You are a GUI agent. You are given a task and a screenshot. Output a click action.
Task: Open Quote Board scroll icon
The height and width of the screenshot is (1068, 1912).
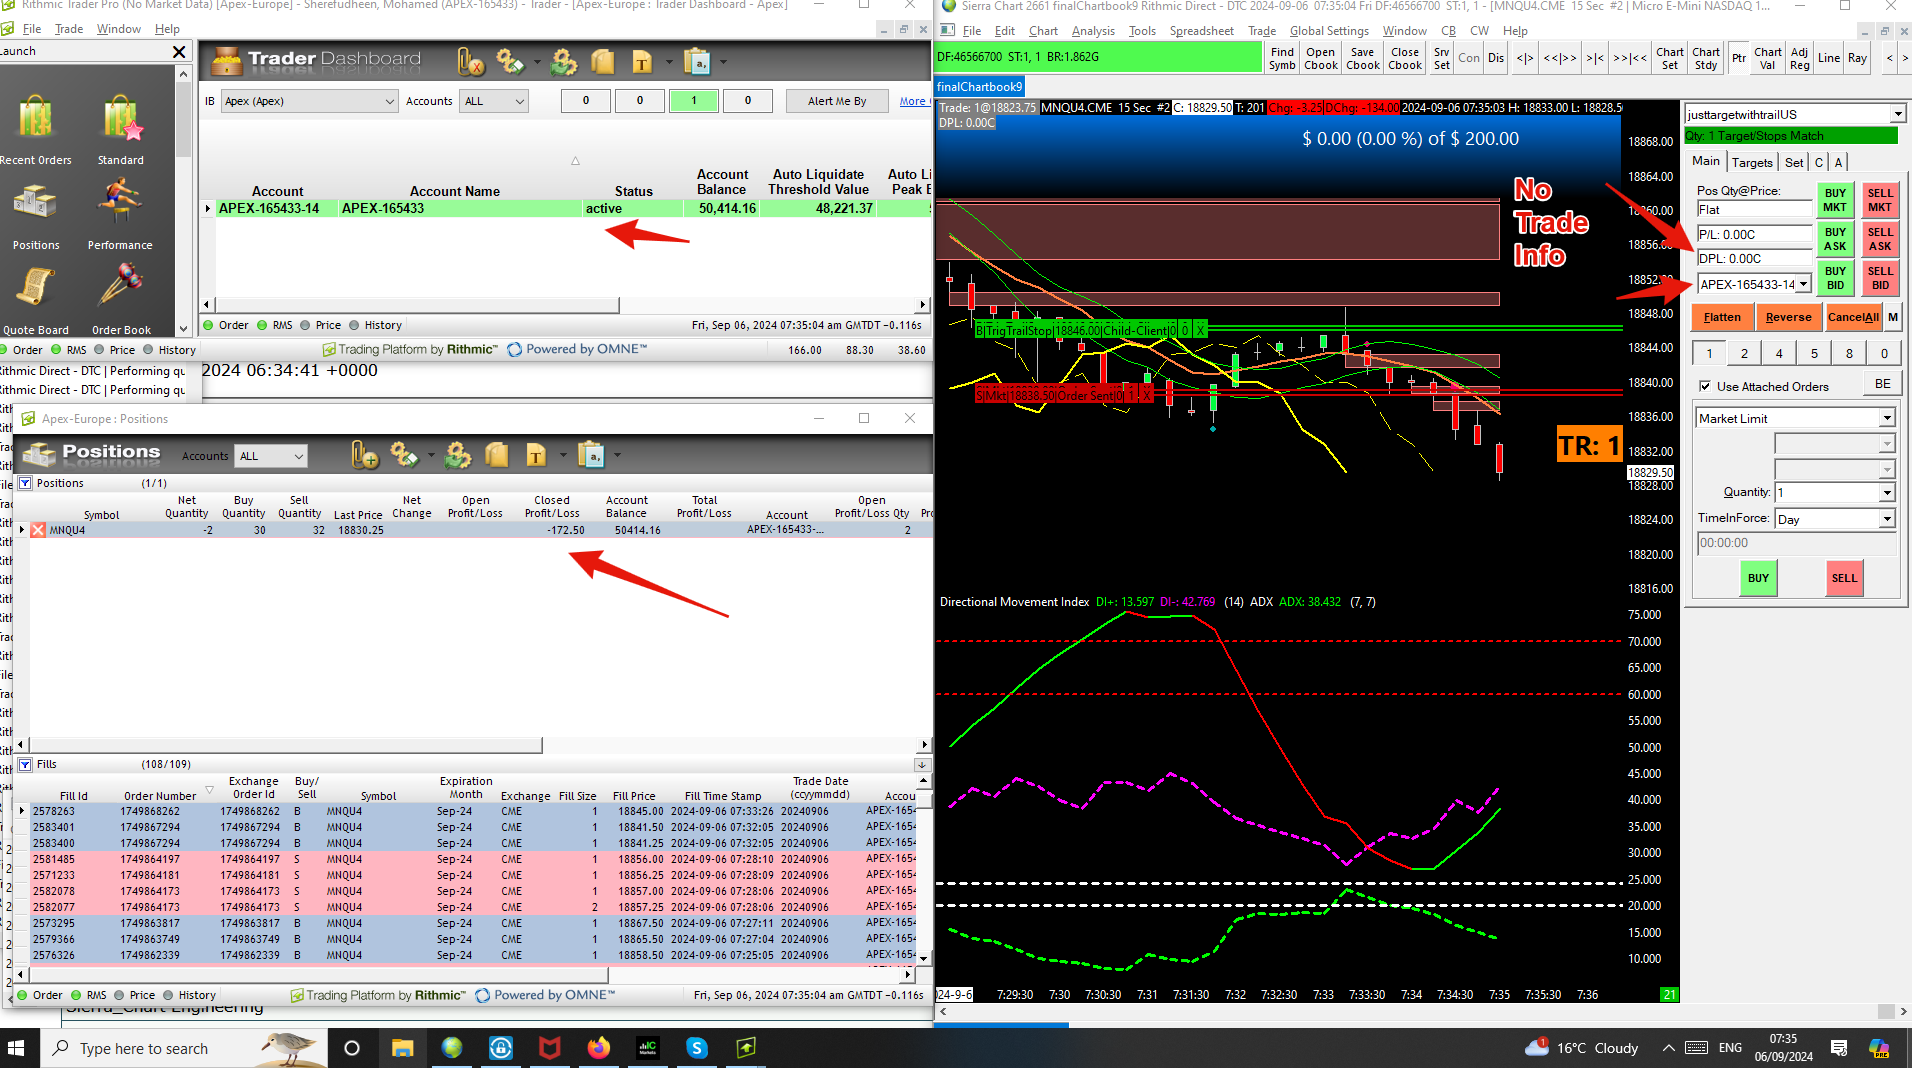tap(36, 288)
